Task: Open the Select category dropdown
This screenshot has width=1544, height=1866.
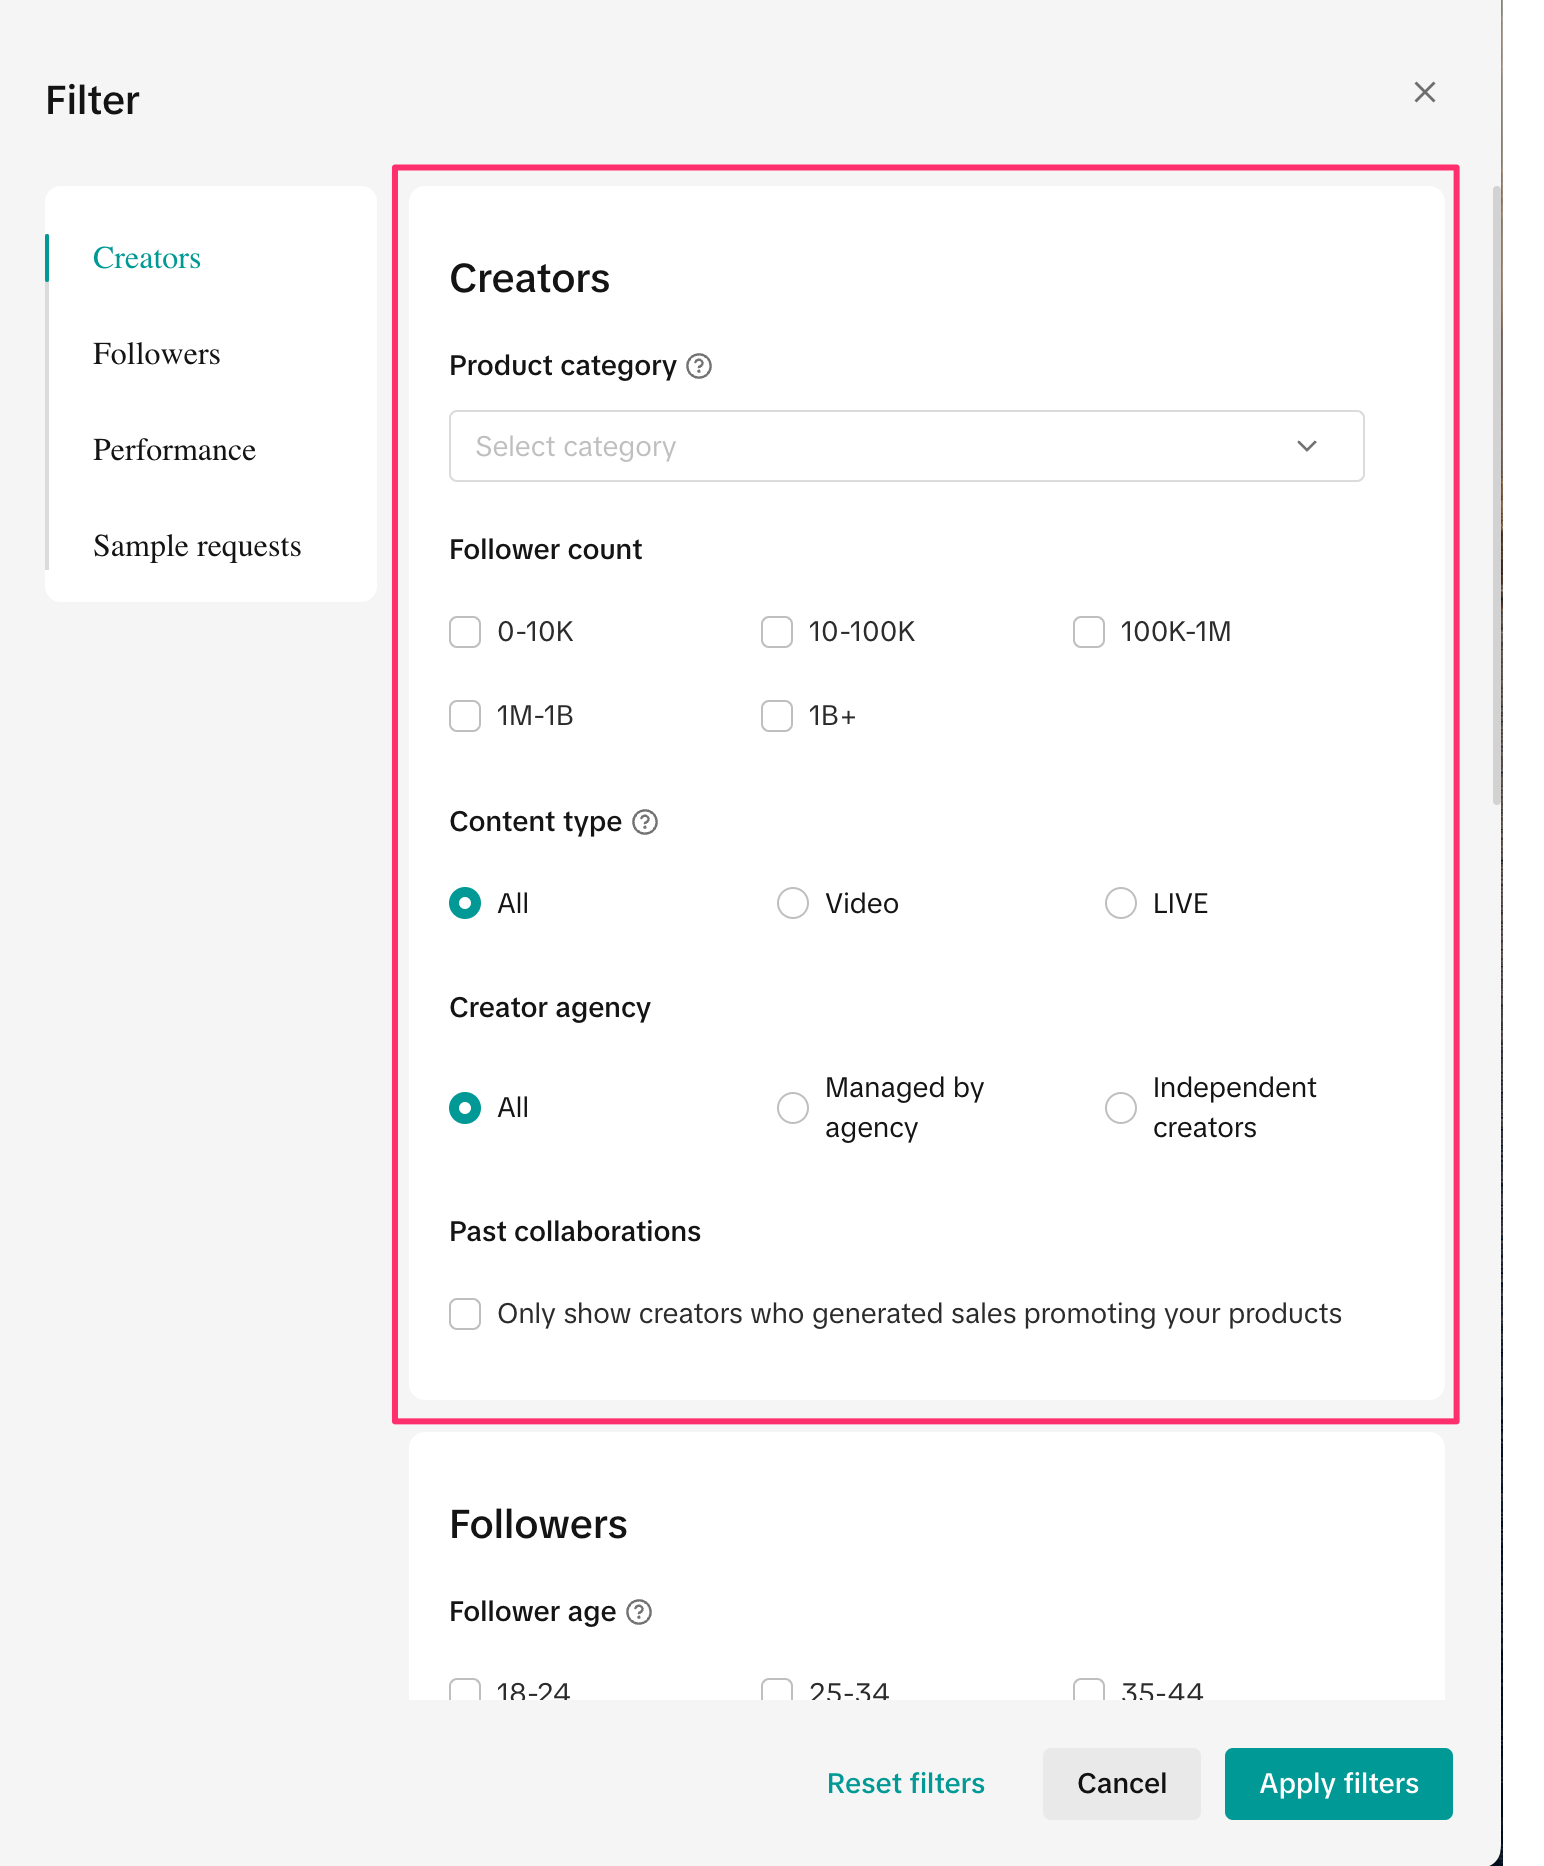Action: point(880,446)
